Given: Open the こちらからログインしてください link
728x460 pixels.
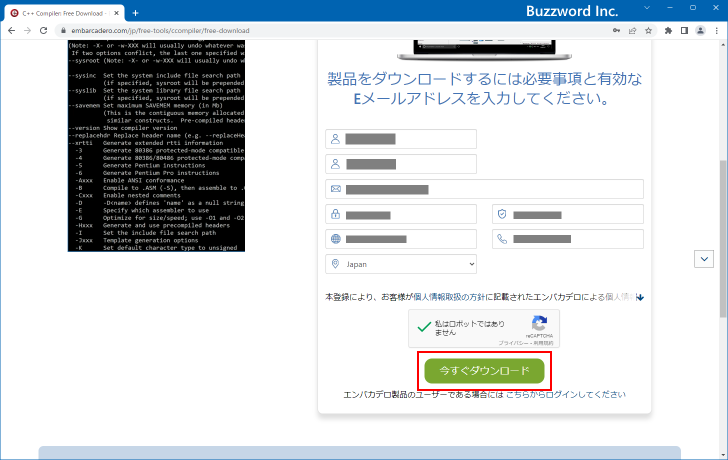Looking at the screenshot, I should pyautogui.click(x=566, y=395).
